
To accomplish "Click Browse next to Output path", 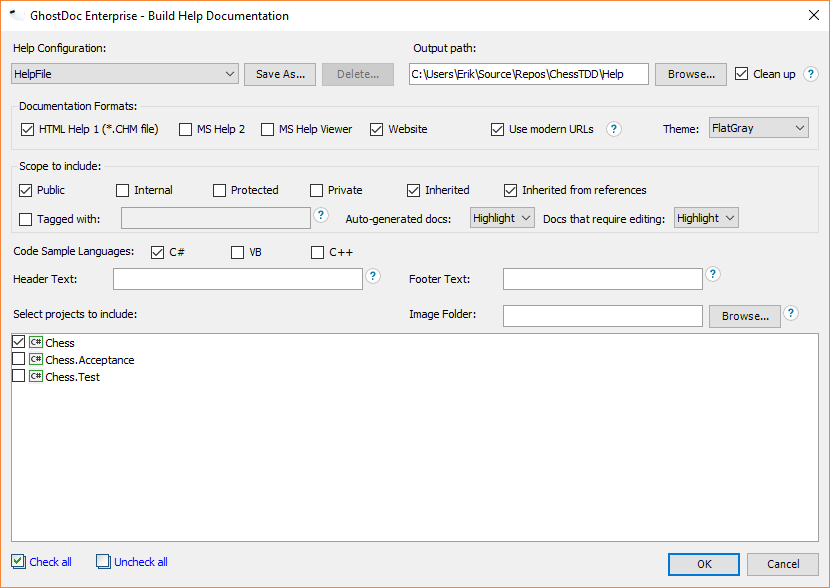I will coord(691,74).
